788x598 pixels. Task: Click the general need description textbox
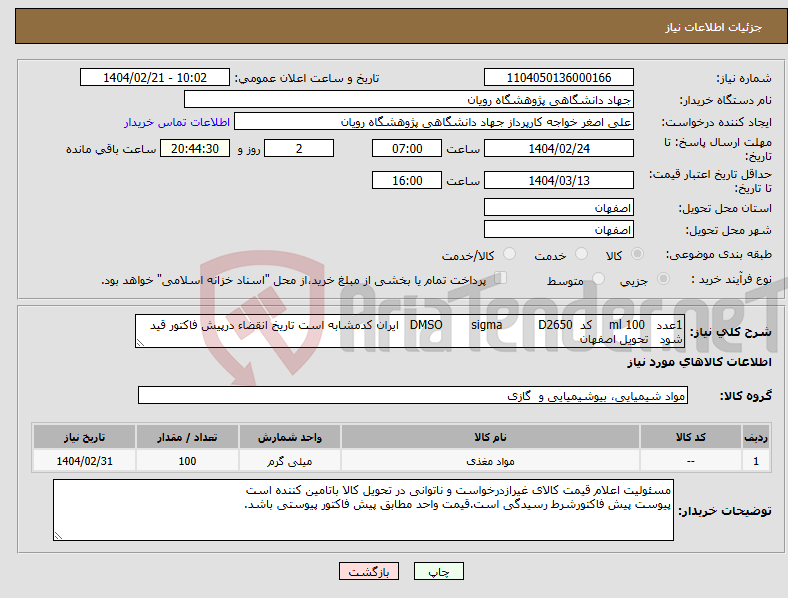pos(410,331)
